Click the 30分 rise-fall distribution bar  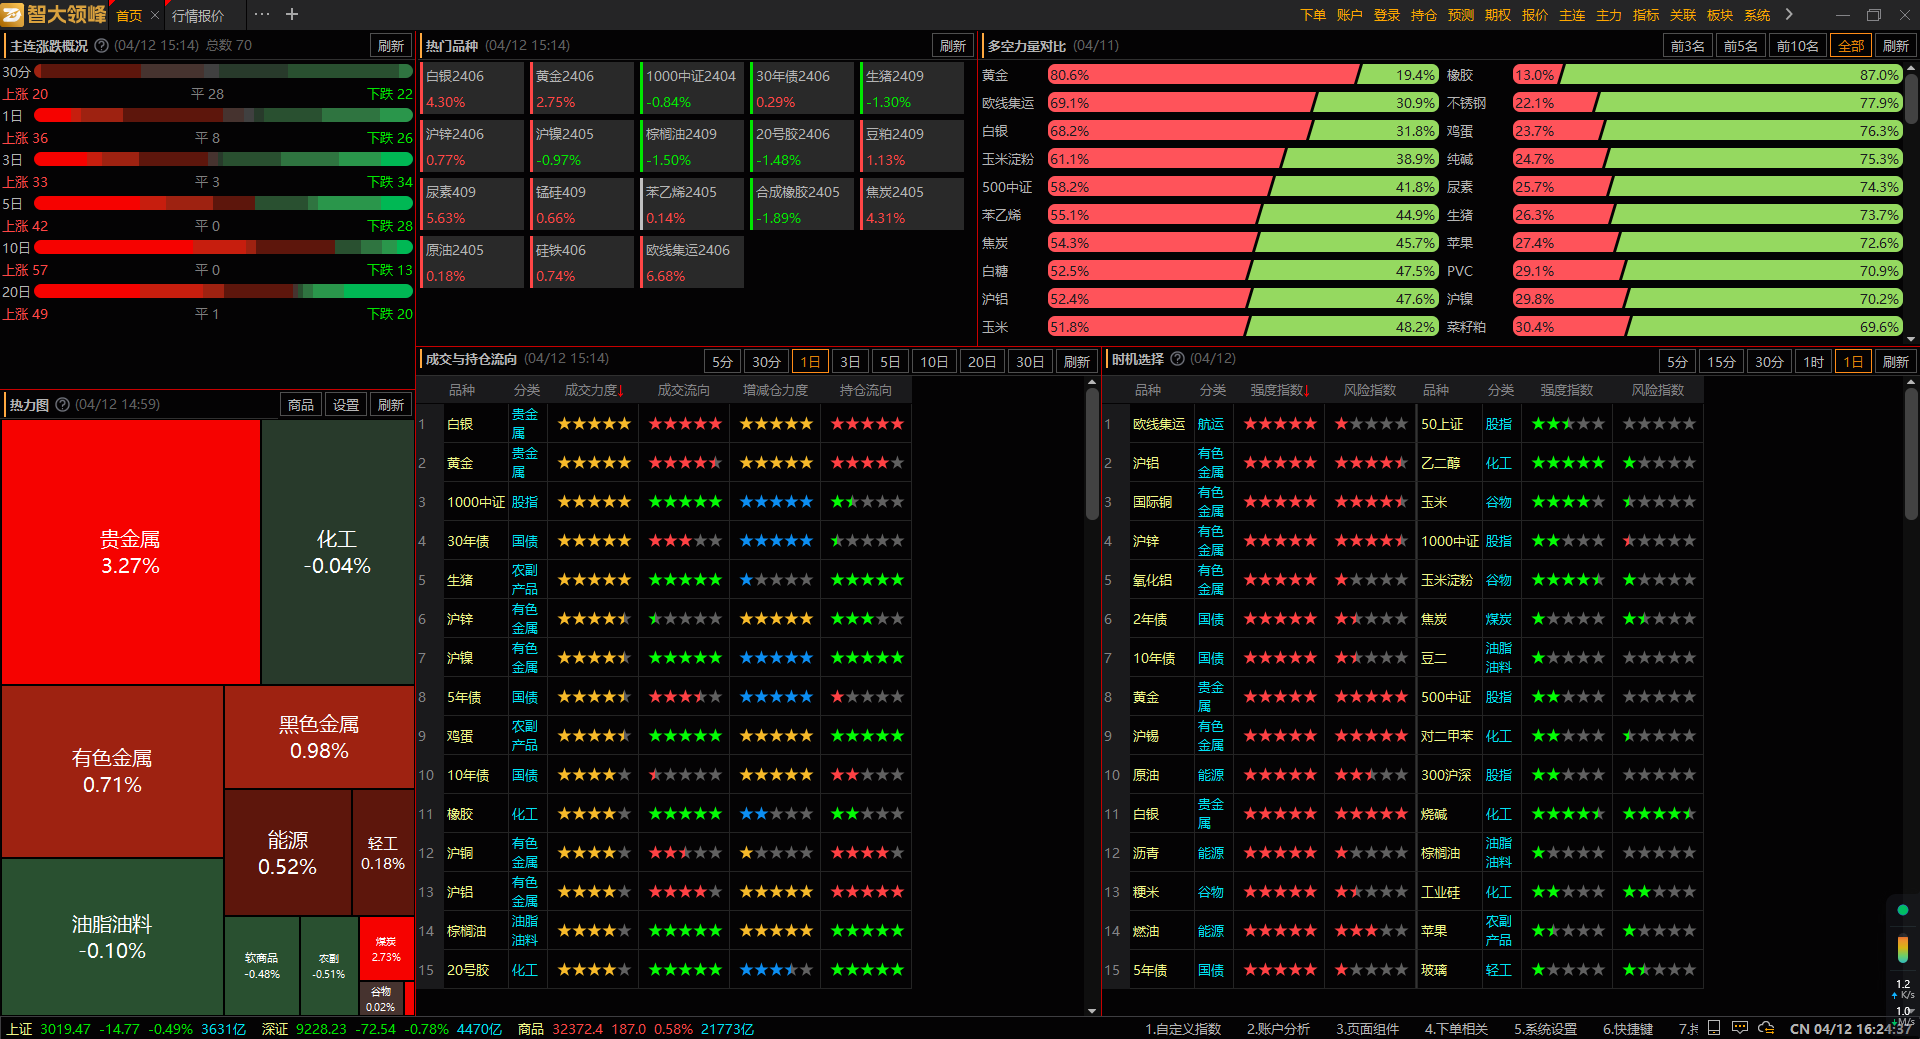pyautogui.click(x=224, y=71)
